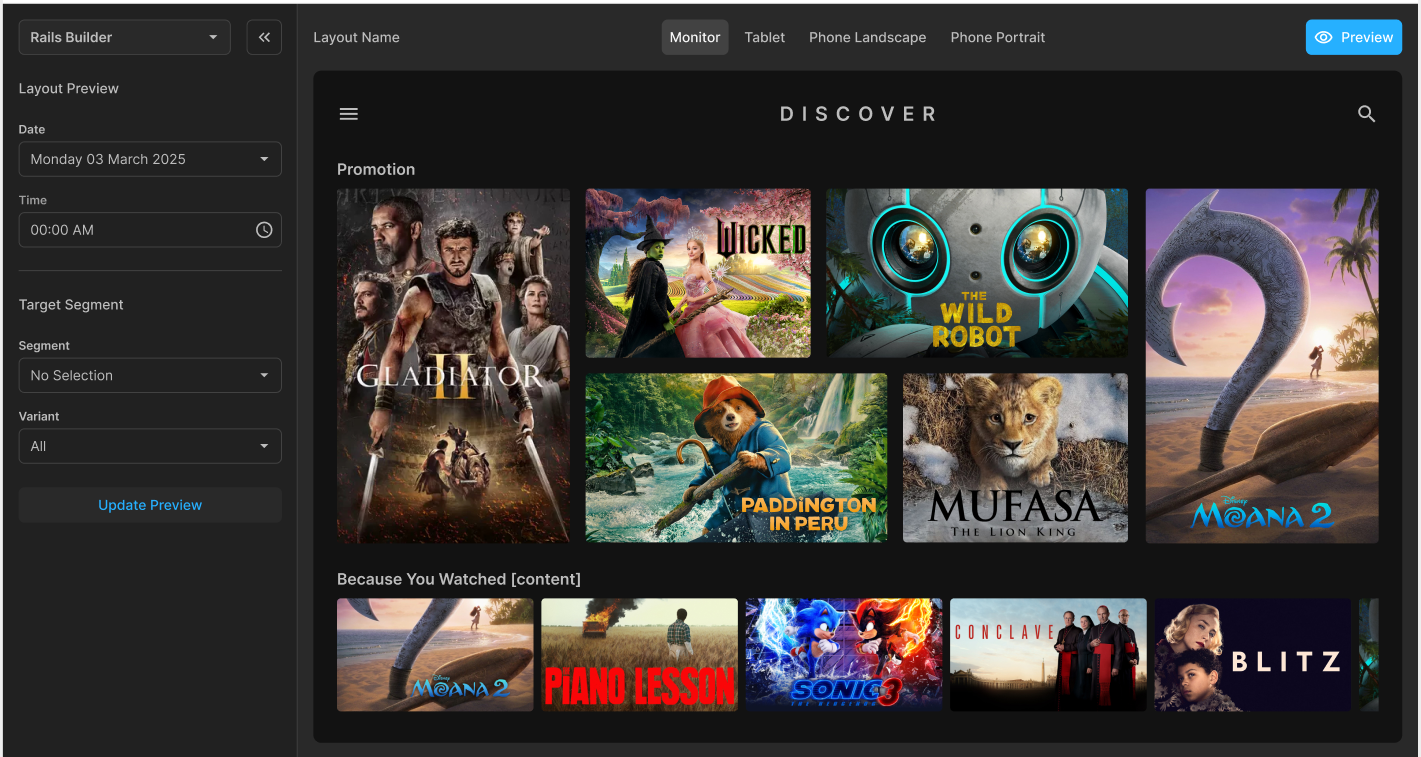Select the Blitz thumbnail
The height and width of the screenshot is (757, 1421).
pyautogui.click(x=1253, y=655)
